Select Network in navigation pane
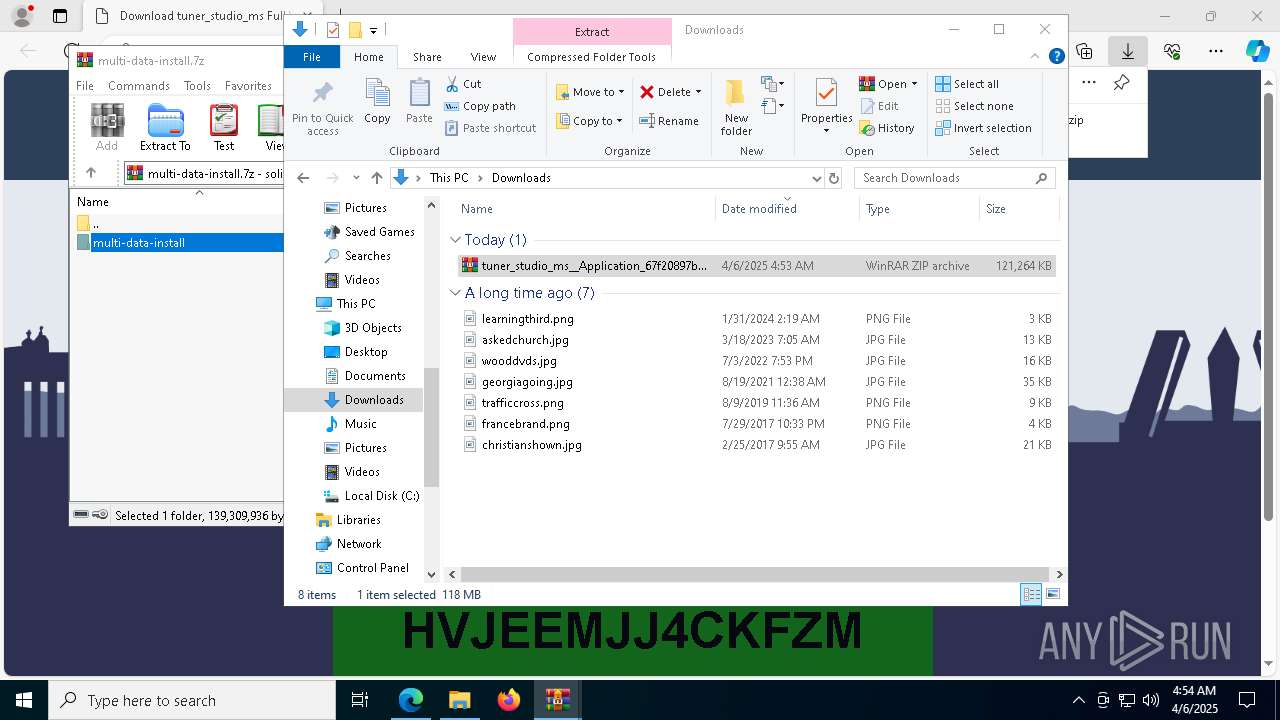 coord(348,544)
